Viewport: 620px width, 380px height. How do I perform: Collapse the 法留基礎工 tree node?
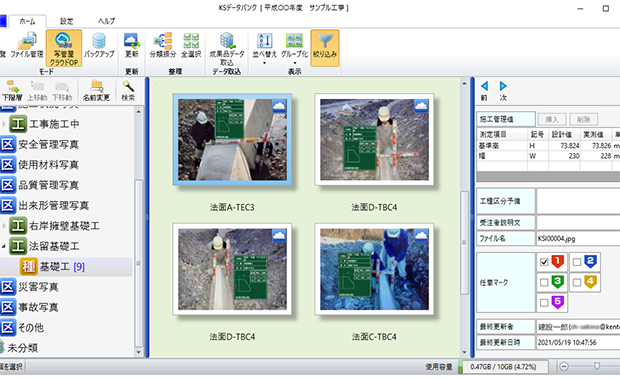[x=4, y=246]
